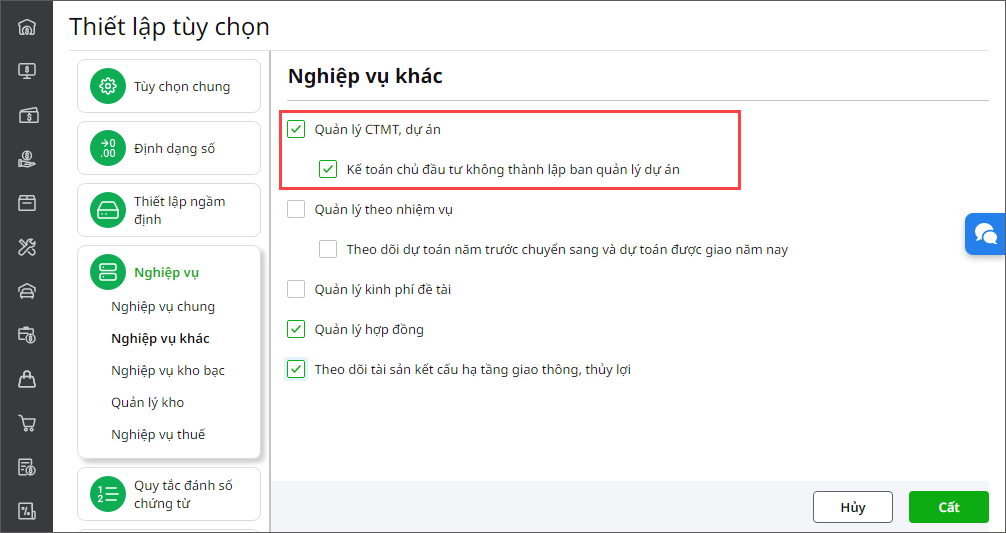
Task: Uncheck Quản lý CTMT, dự án
Action: (296, 130)
